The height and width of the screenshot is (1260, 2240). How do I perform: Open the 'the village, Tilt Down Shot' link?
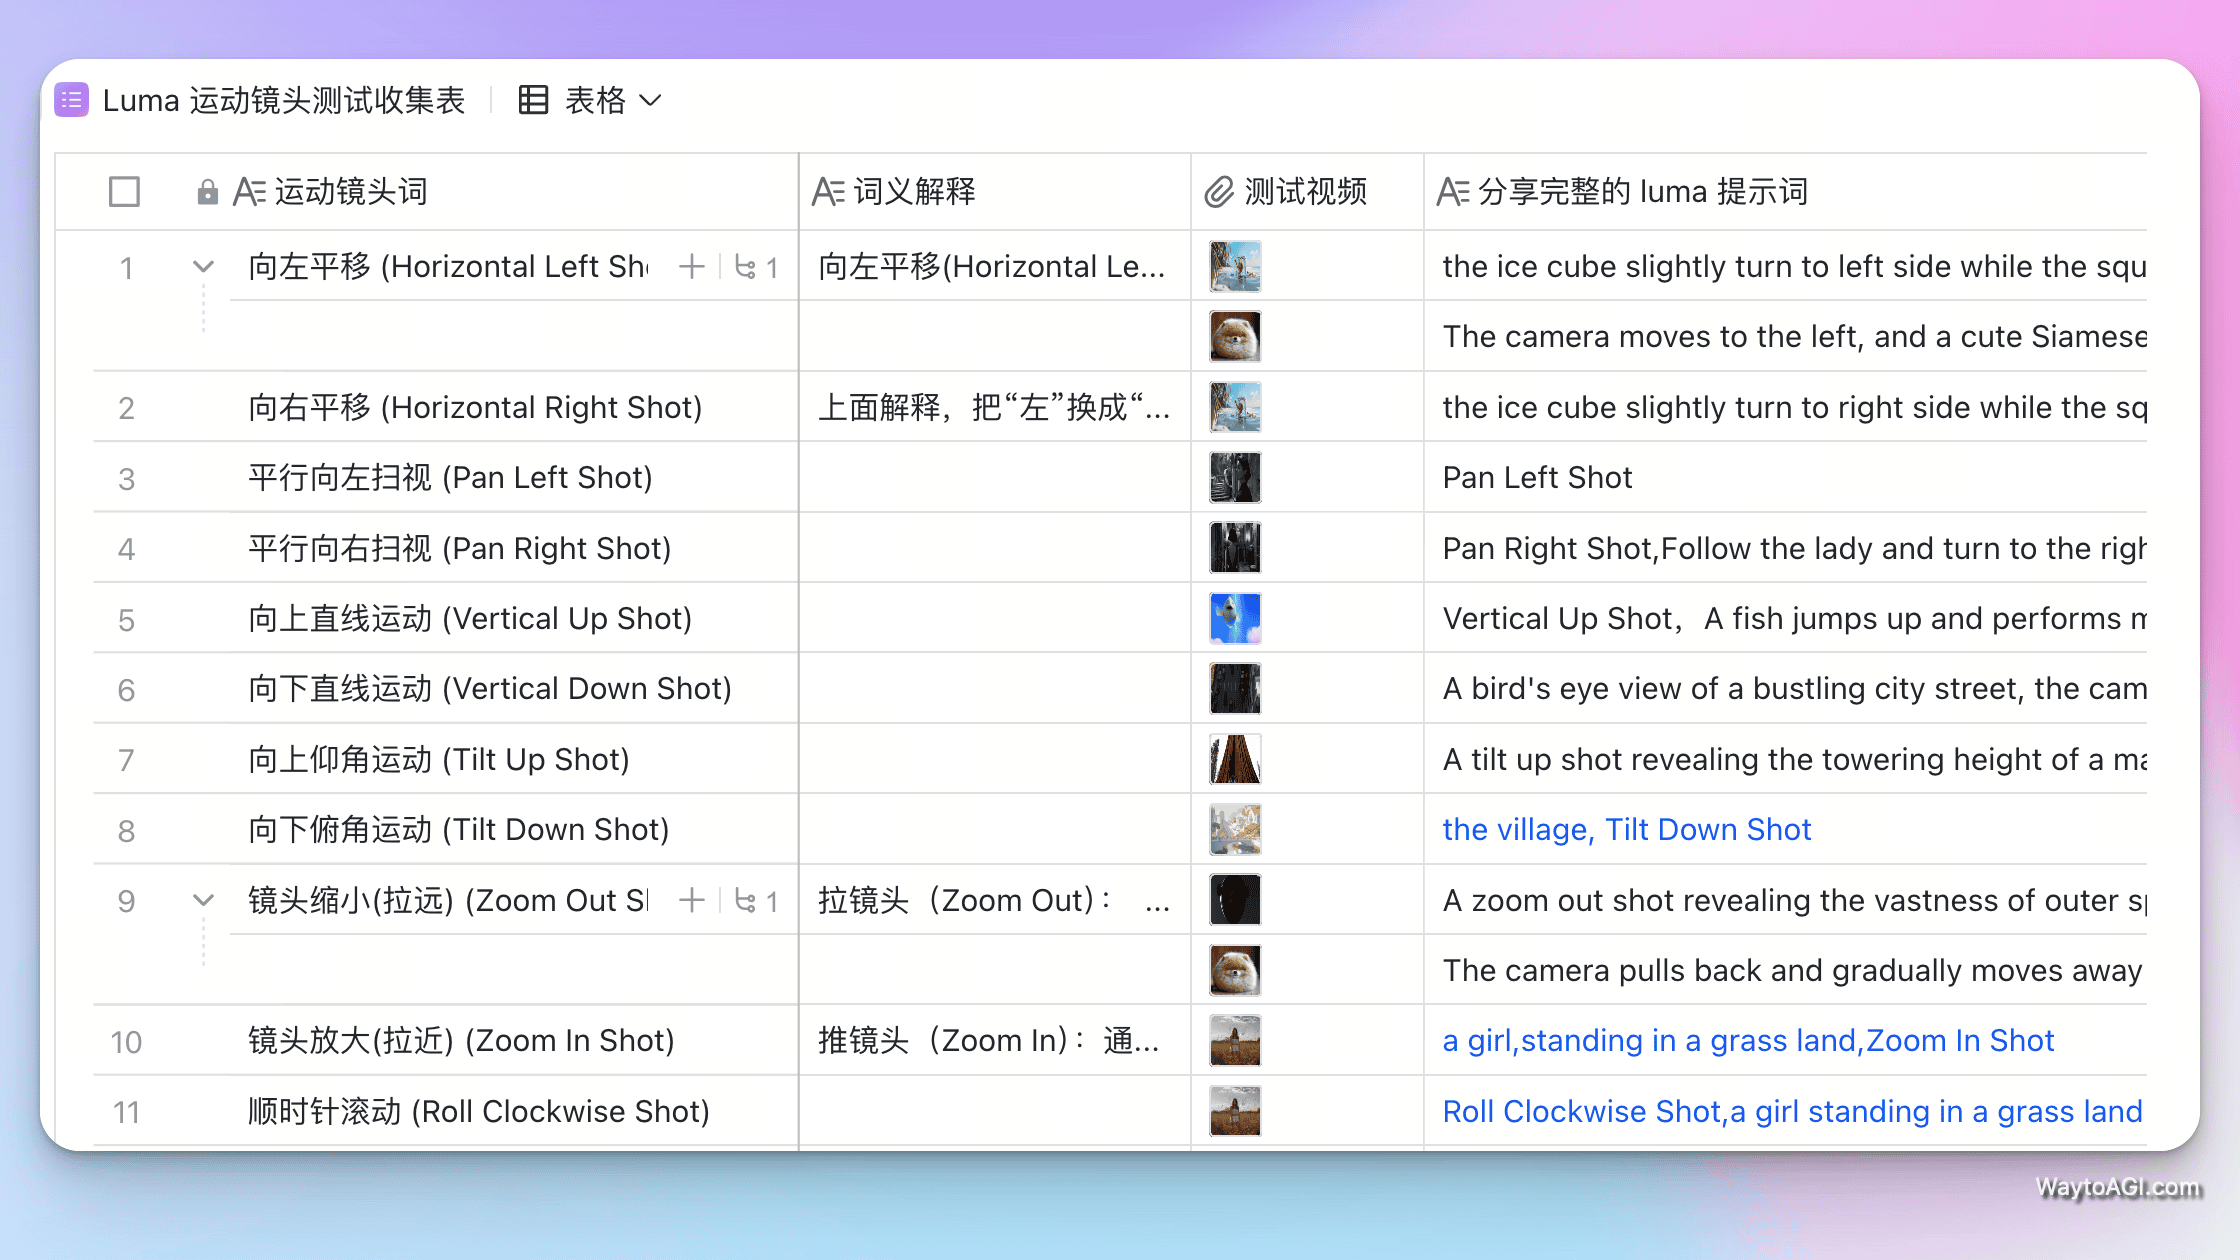tap(1626, 830)
